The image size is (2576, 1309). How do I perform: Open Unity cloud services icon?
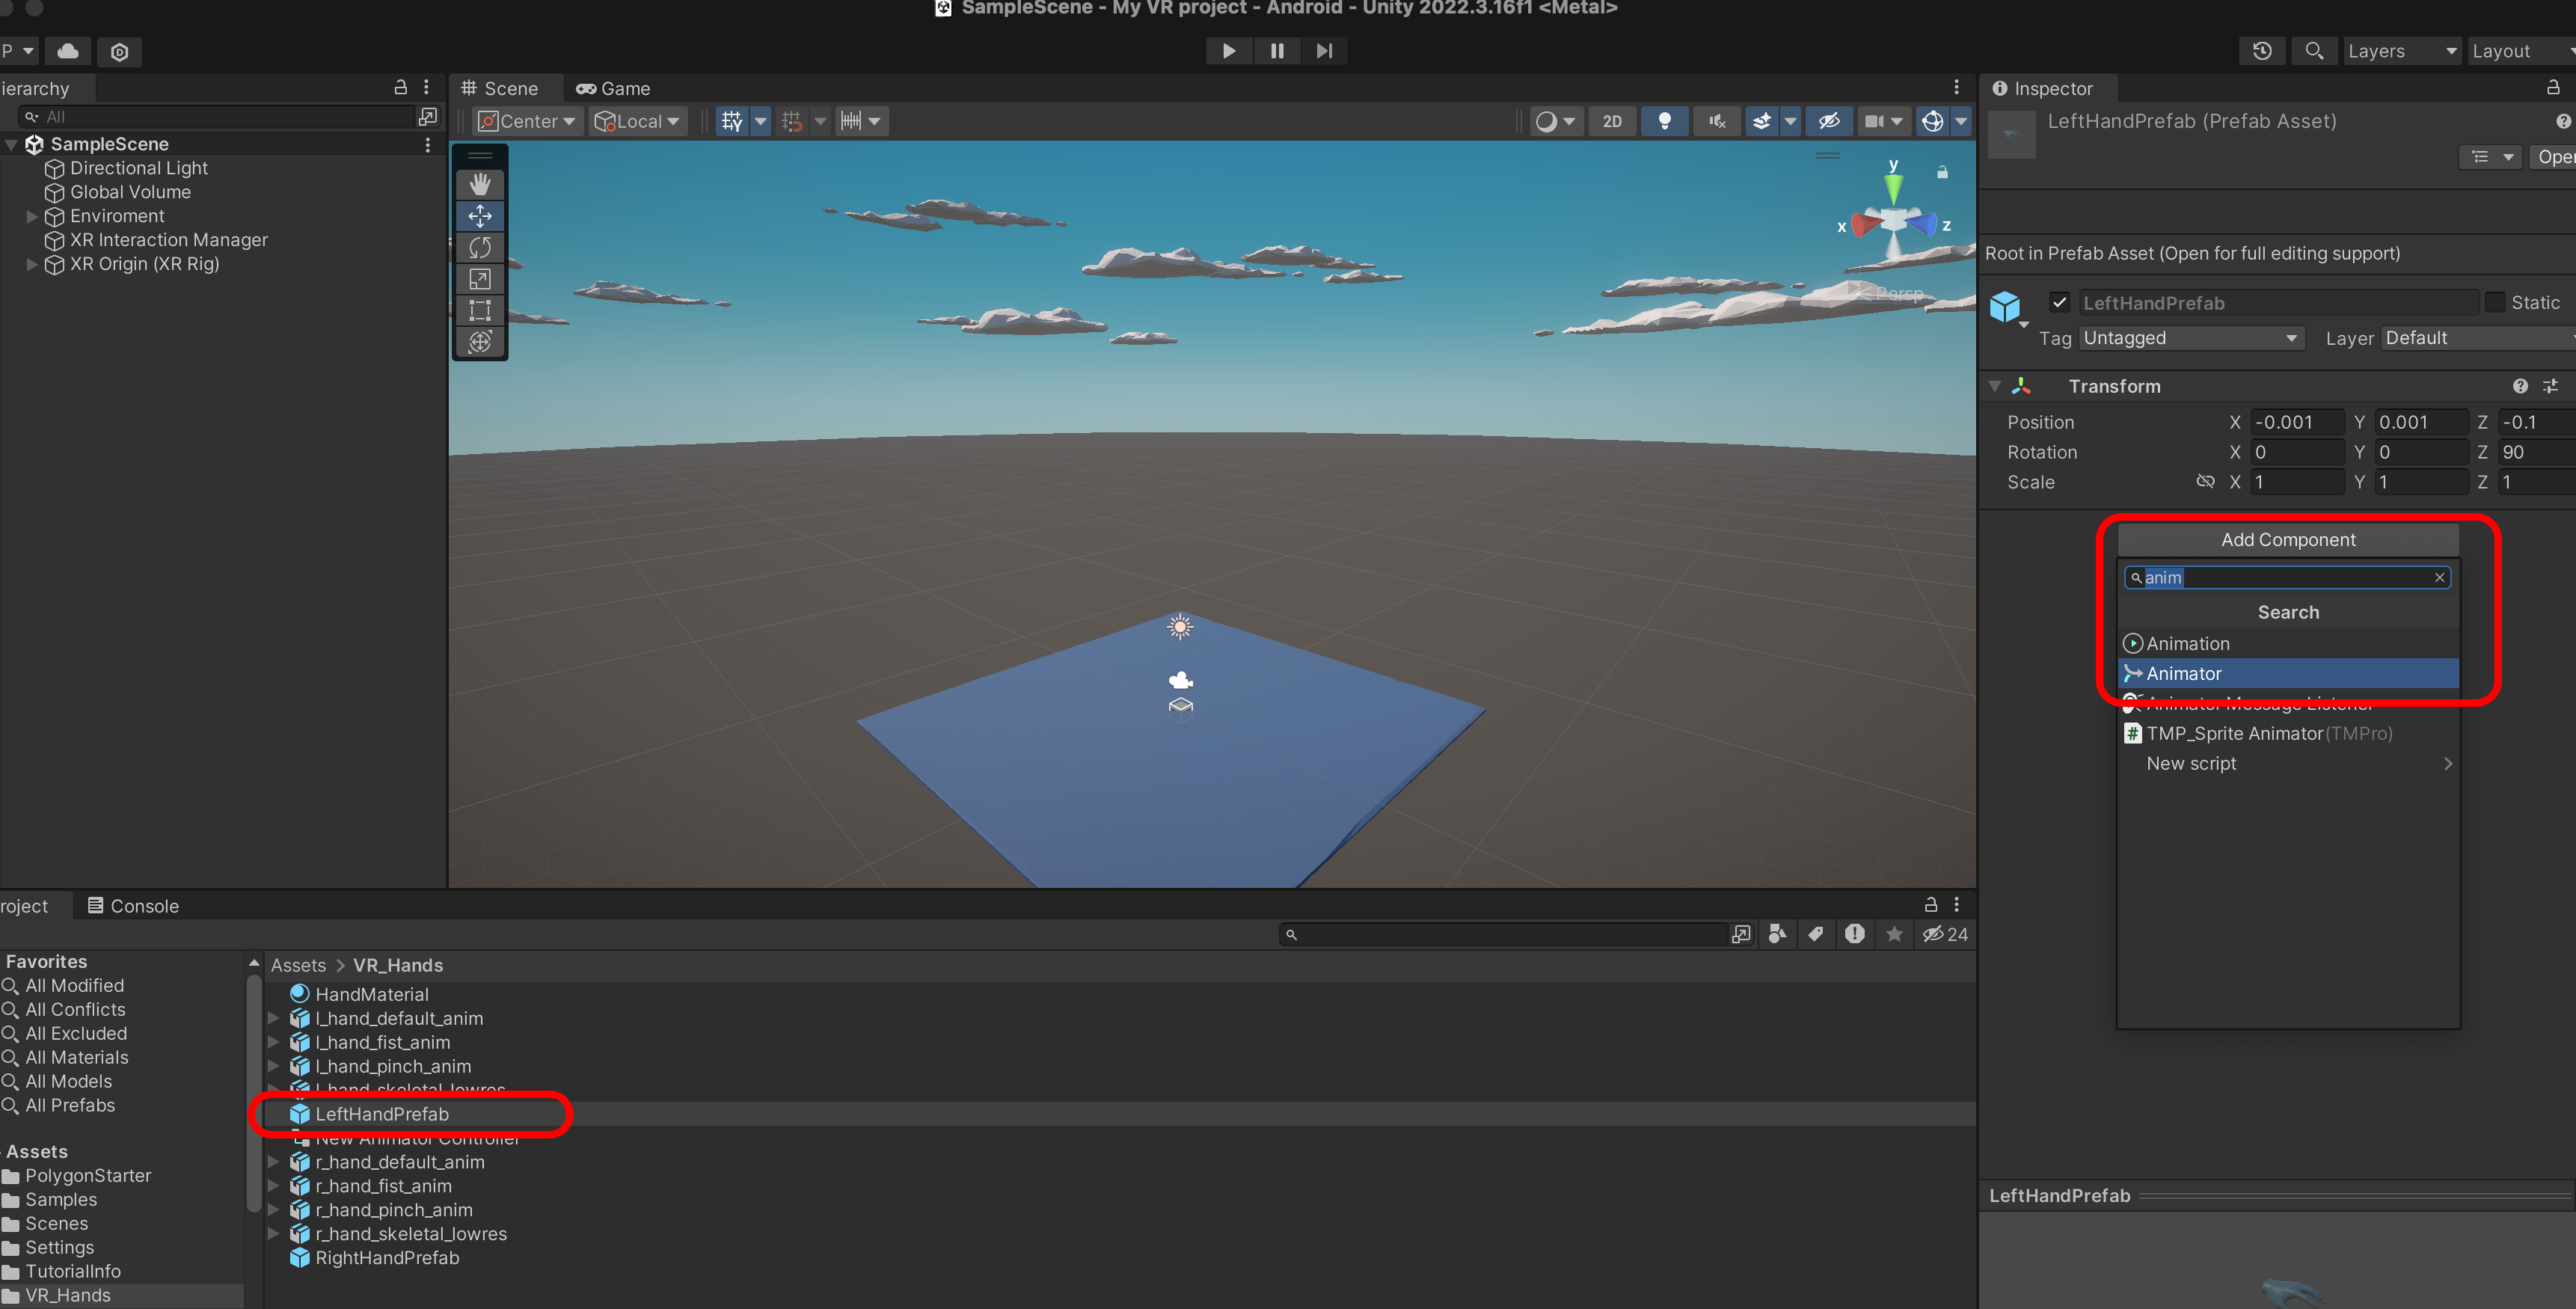pyautogui.click(x=68, y=51)
